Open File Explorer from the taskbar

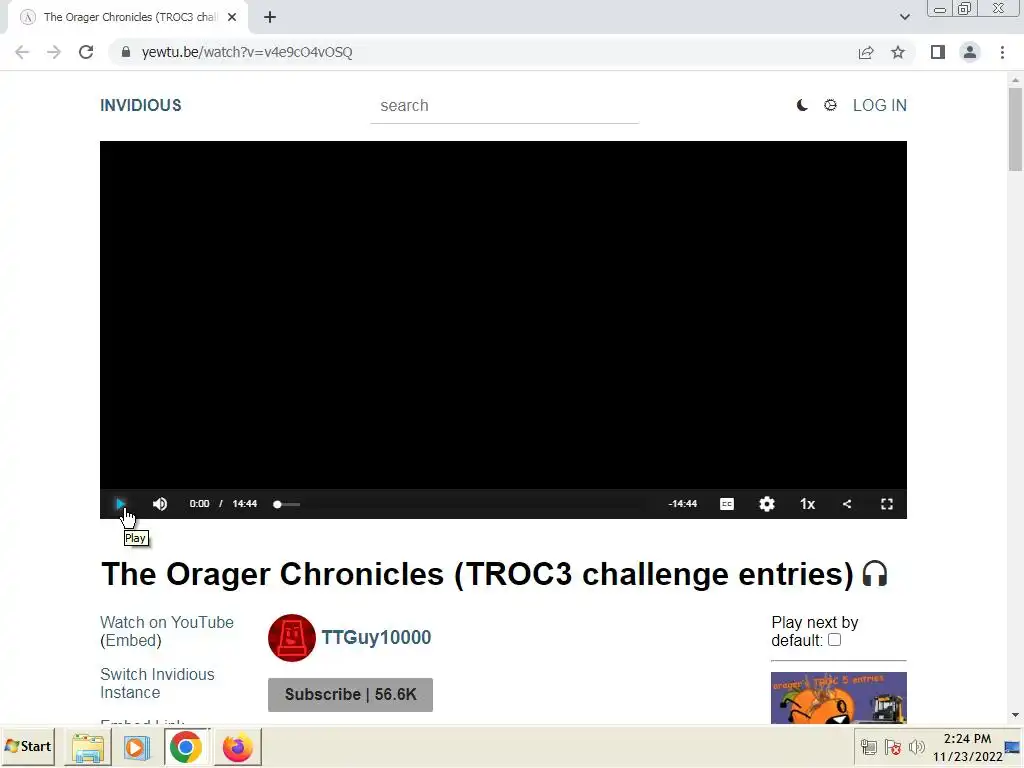pyautogui.click(x=88, y=747)
